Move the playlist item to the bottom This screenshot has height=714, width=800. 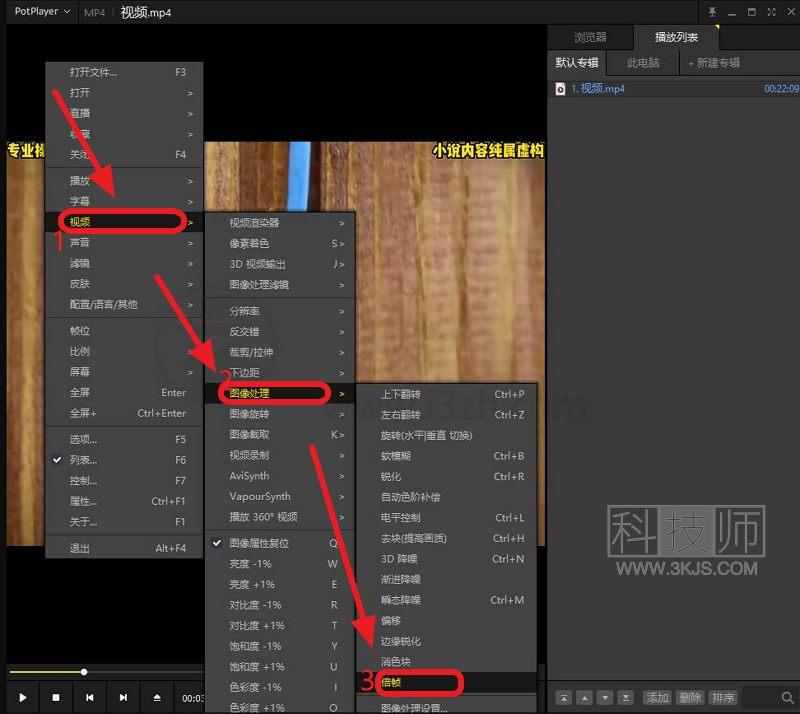pyautogui.click(x=626, y=697)
